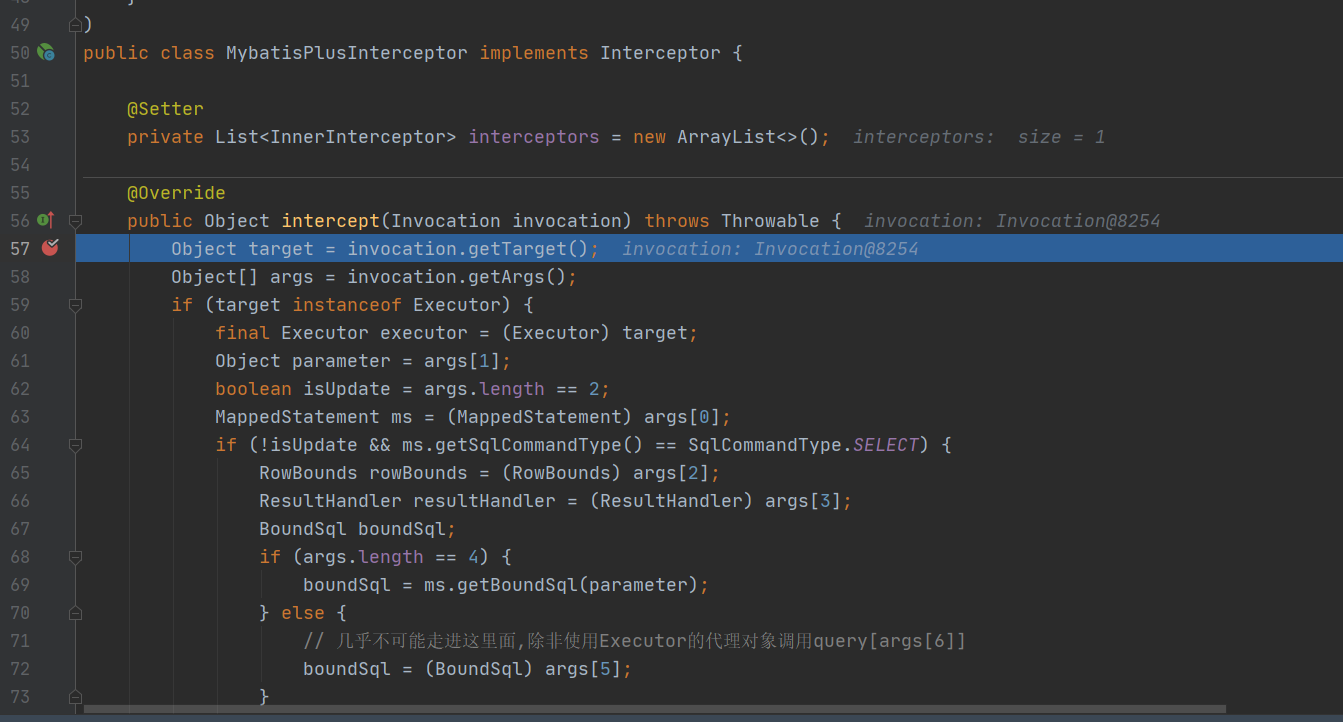Collapse the if block on line 64
This screenshot has width=1343, height=722.
(x=75, y=444)
